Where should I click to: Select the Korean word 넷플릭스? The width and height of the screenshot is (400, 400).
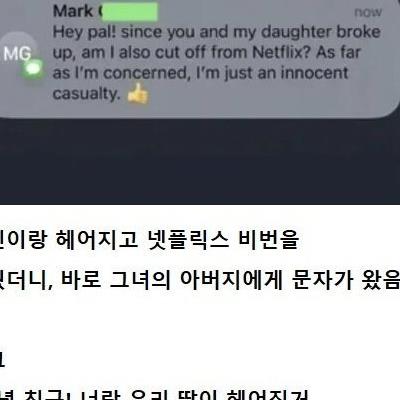(x=187, y=240)
